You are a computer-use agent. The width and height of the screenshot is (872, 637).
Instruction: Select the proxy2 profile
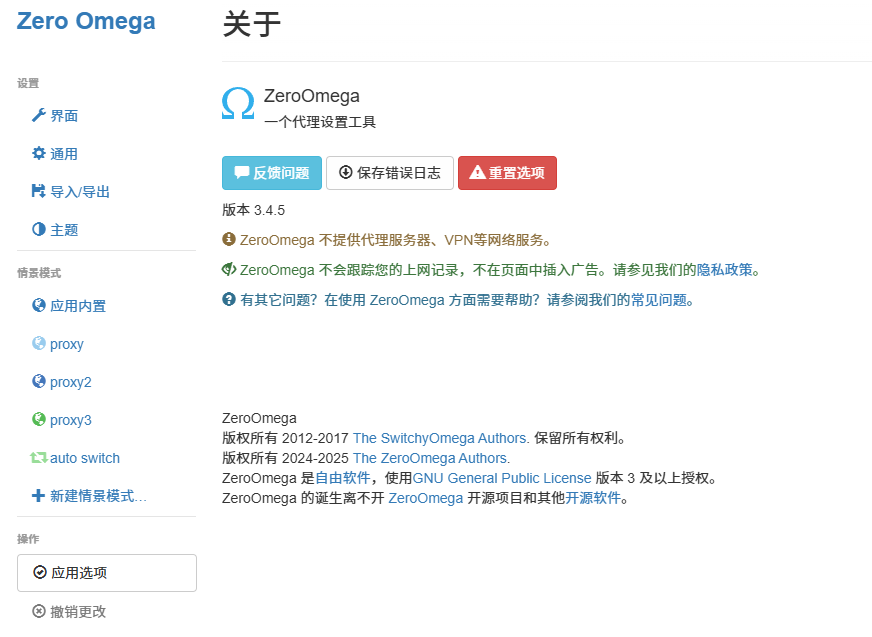(x=68, y=381)
